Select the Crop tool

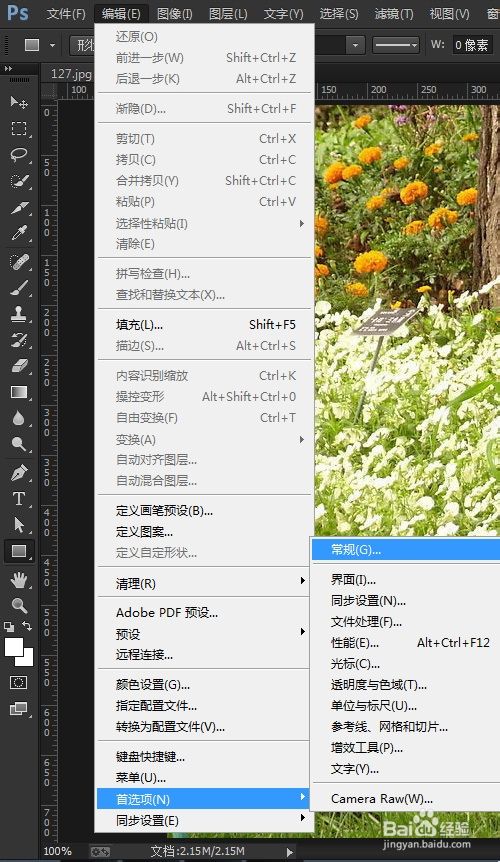coord(19,208)
